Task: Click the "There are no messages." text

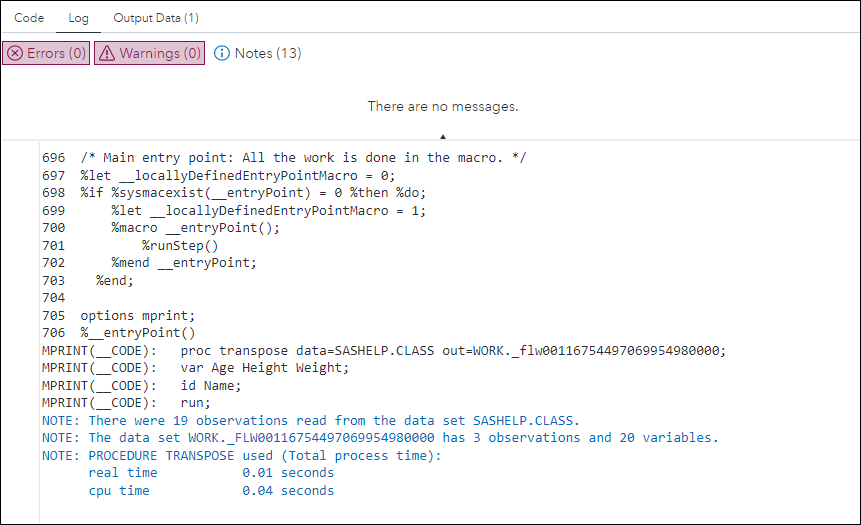Action: click(x=443, y=106)
